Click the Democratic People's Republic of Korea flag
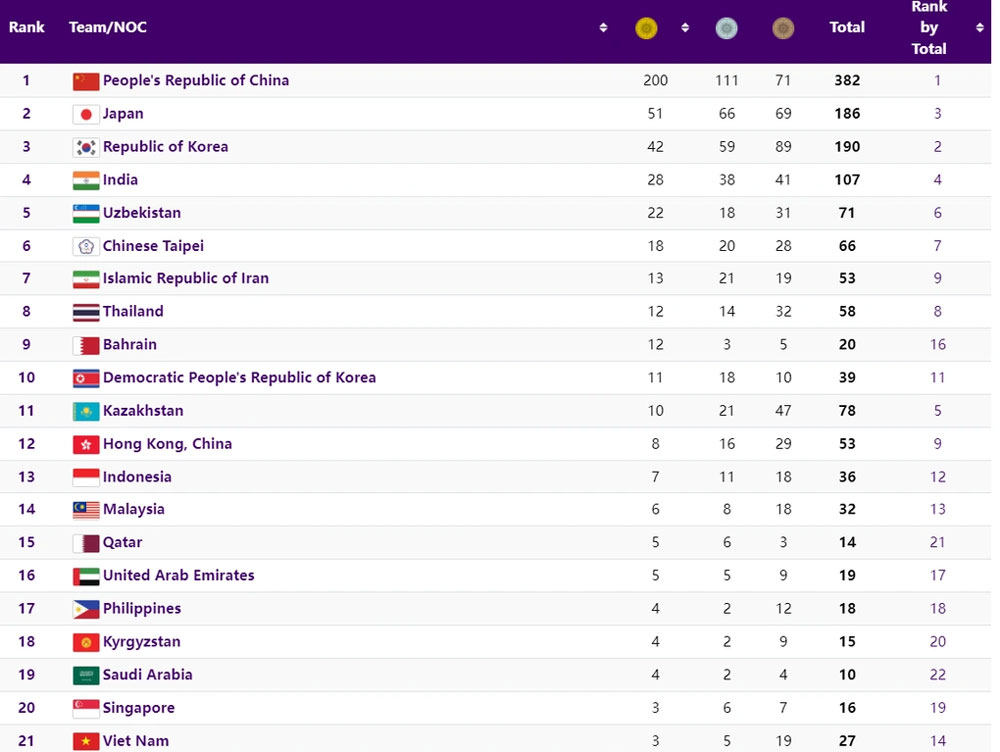This screenshot has width=1000, height=752. 86,378
